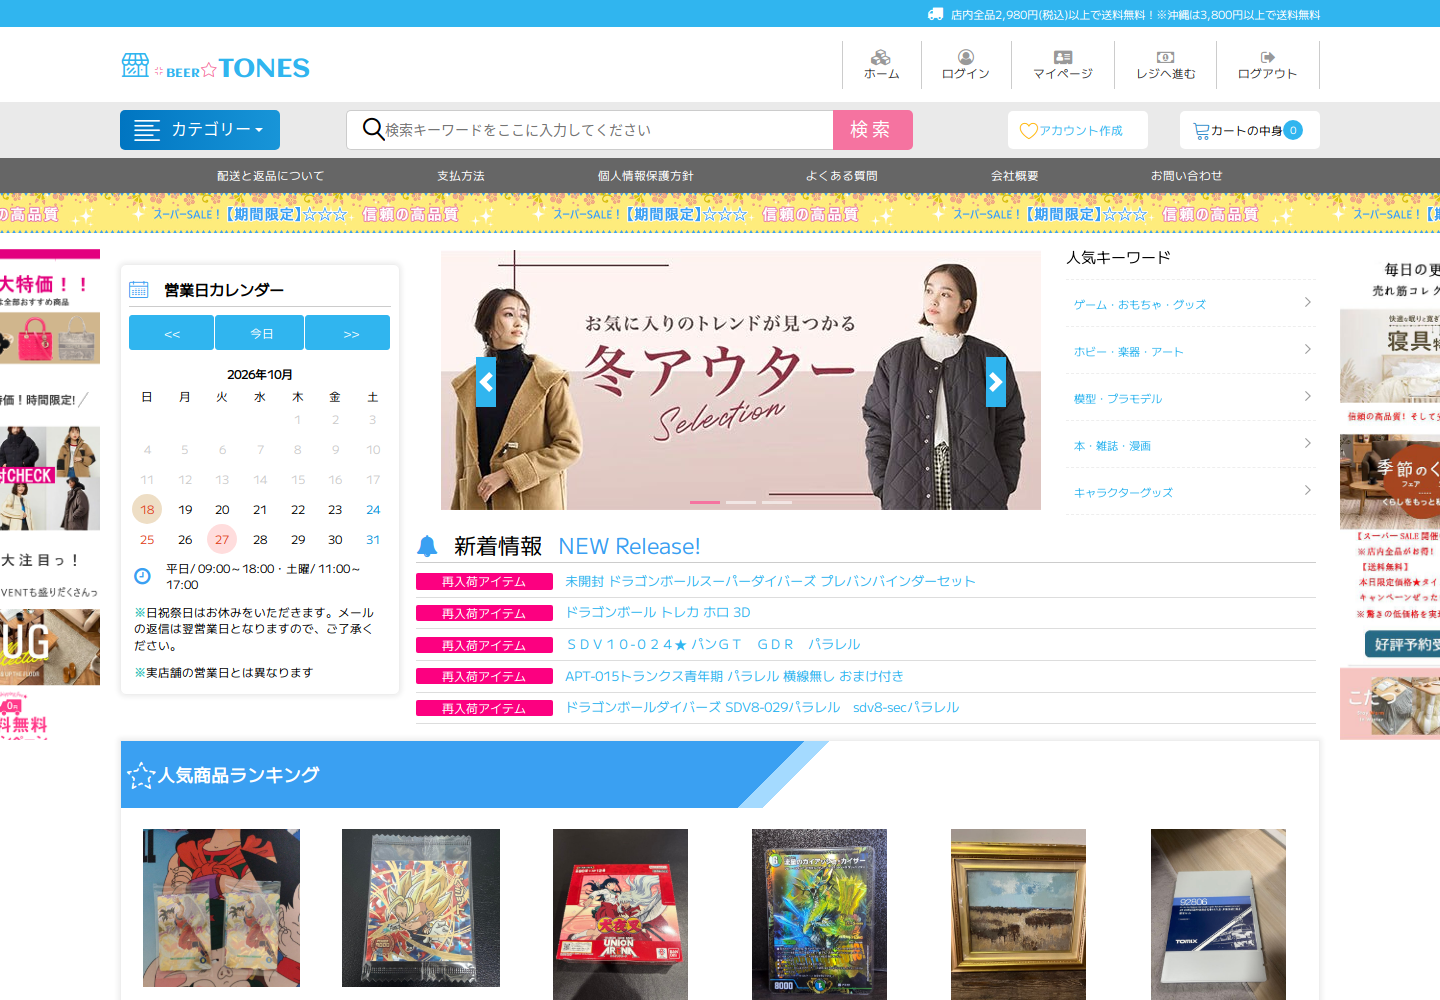Select the second carousel slide indicator

[x=741, y=502]
